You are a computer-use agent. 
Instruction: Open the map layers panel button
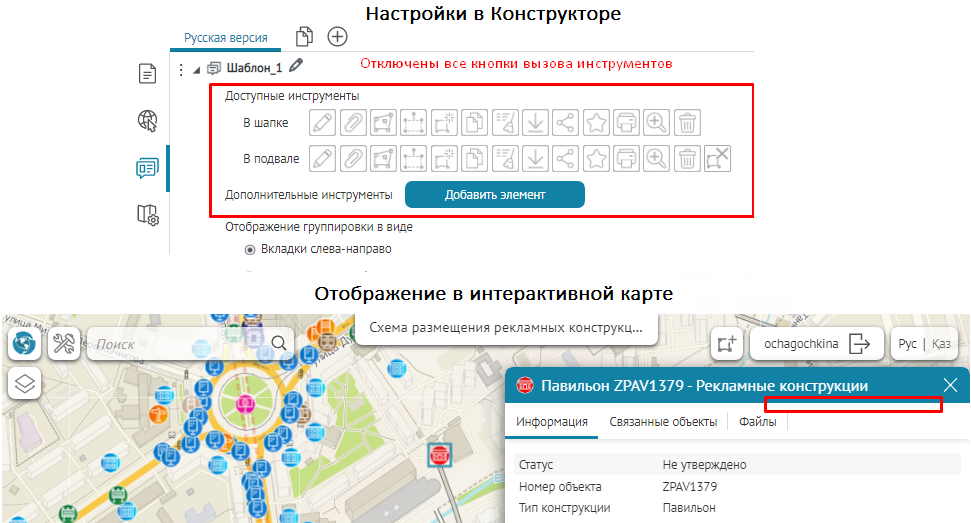point(25,382)
